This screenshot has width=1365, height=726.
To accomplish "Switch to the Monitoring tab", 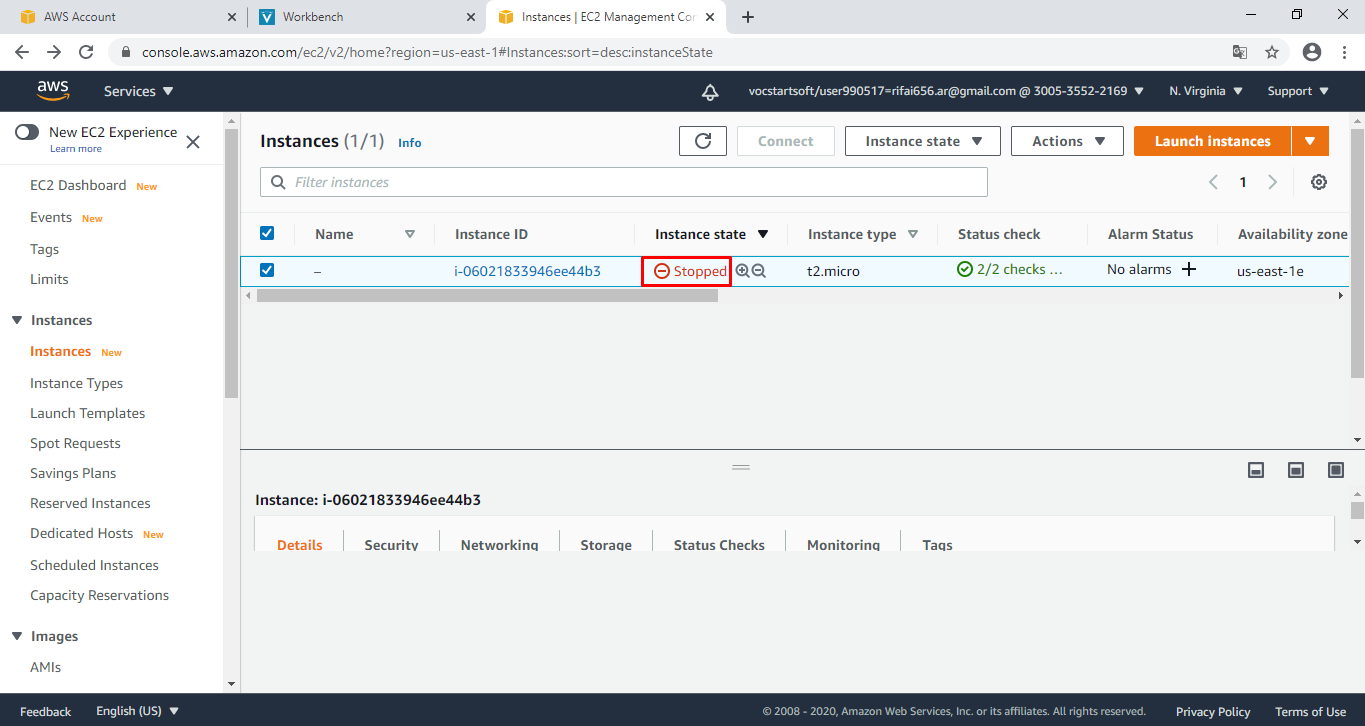I will [x=843, y=545].
